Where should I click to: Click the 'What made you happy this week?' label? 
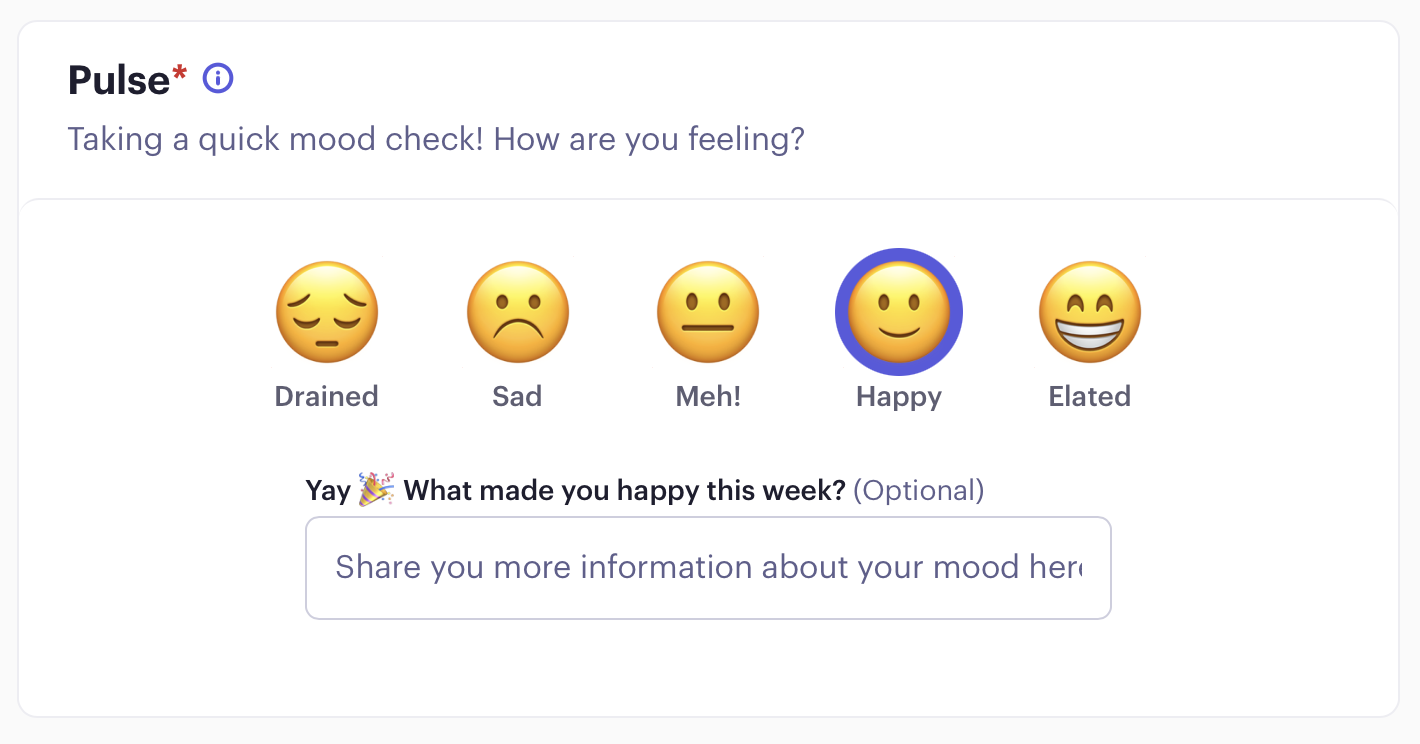[625, 491]
